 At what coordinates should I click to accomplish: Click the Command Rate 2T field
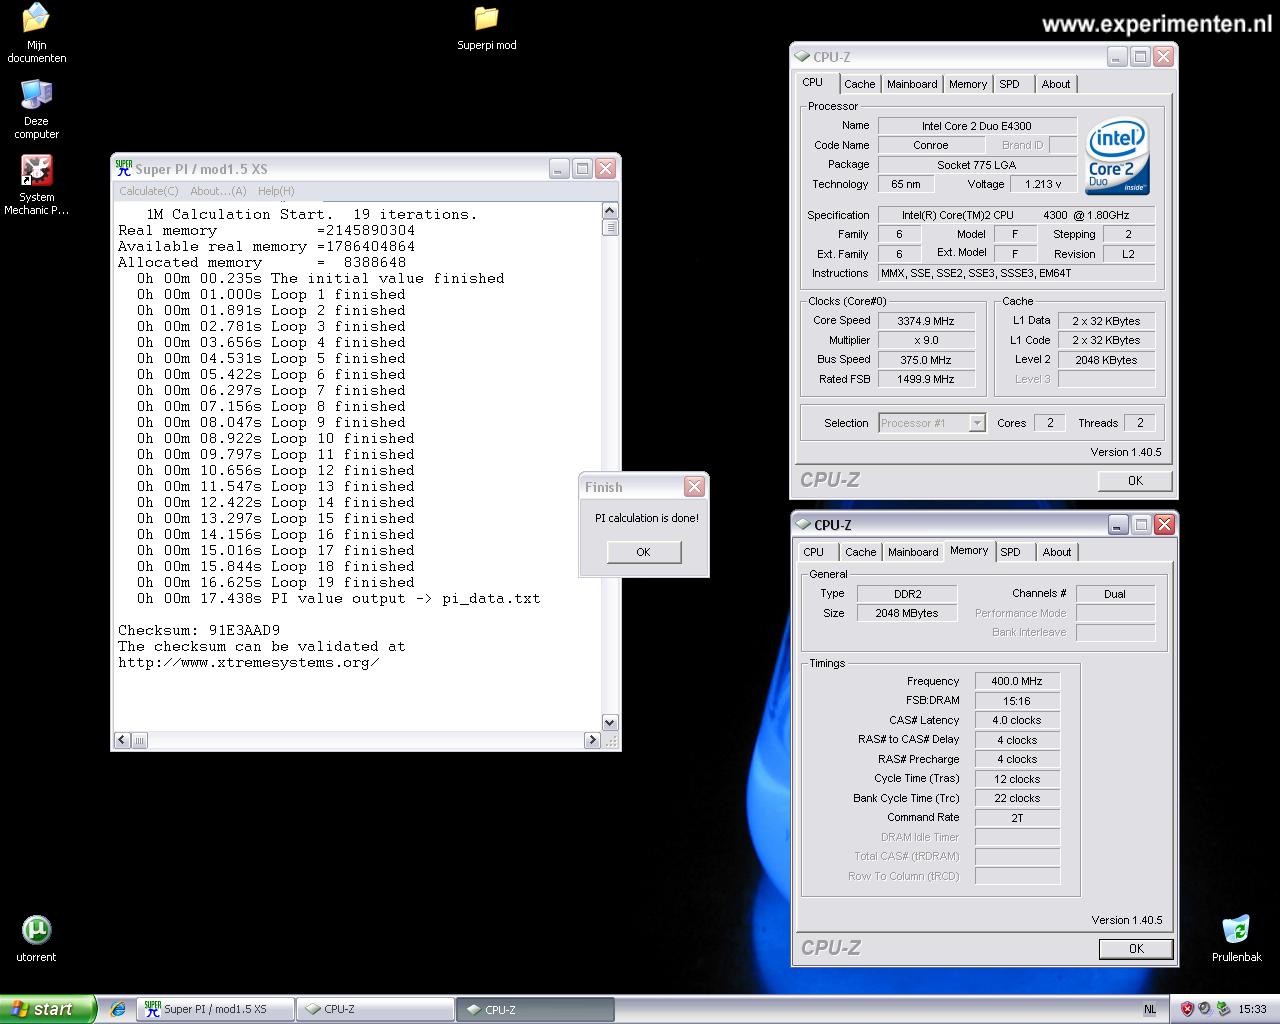click(x=1017, y=818)
